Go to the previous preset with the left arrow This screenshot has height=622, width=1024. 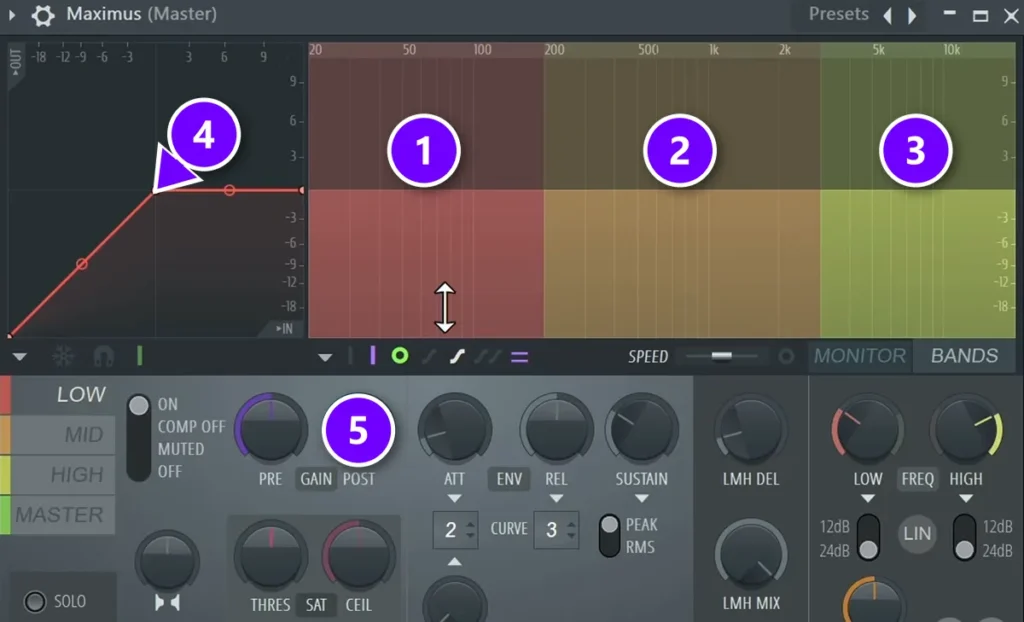tap(888, 15)
